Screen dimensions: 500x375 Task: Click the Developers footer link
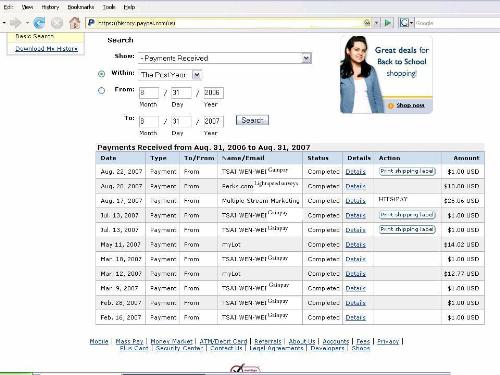point(327,348)
